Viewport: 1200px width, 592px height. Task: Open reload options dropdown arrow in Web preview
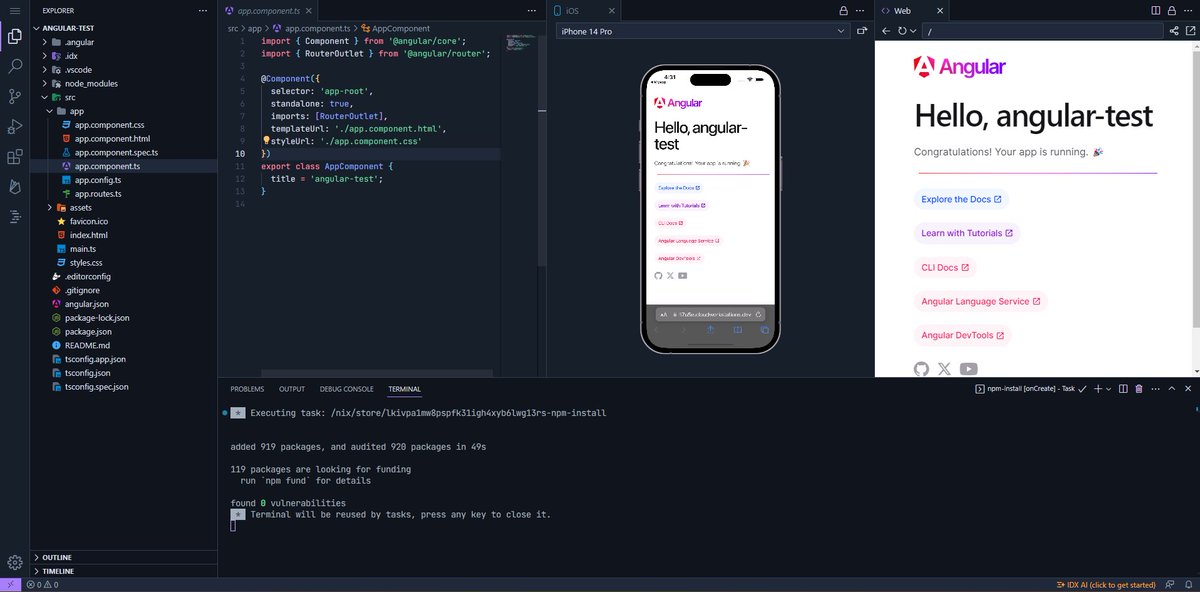coord(912,31)
